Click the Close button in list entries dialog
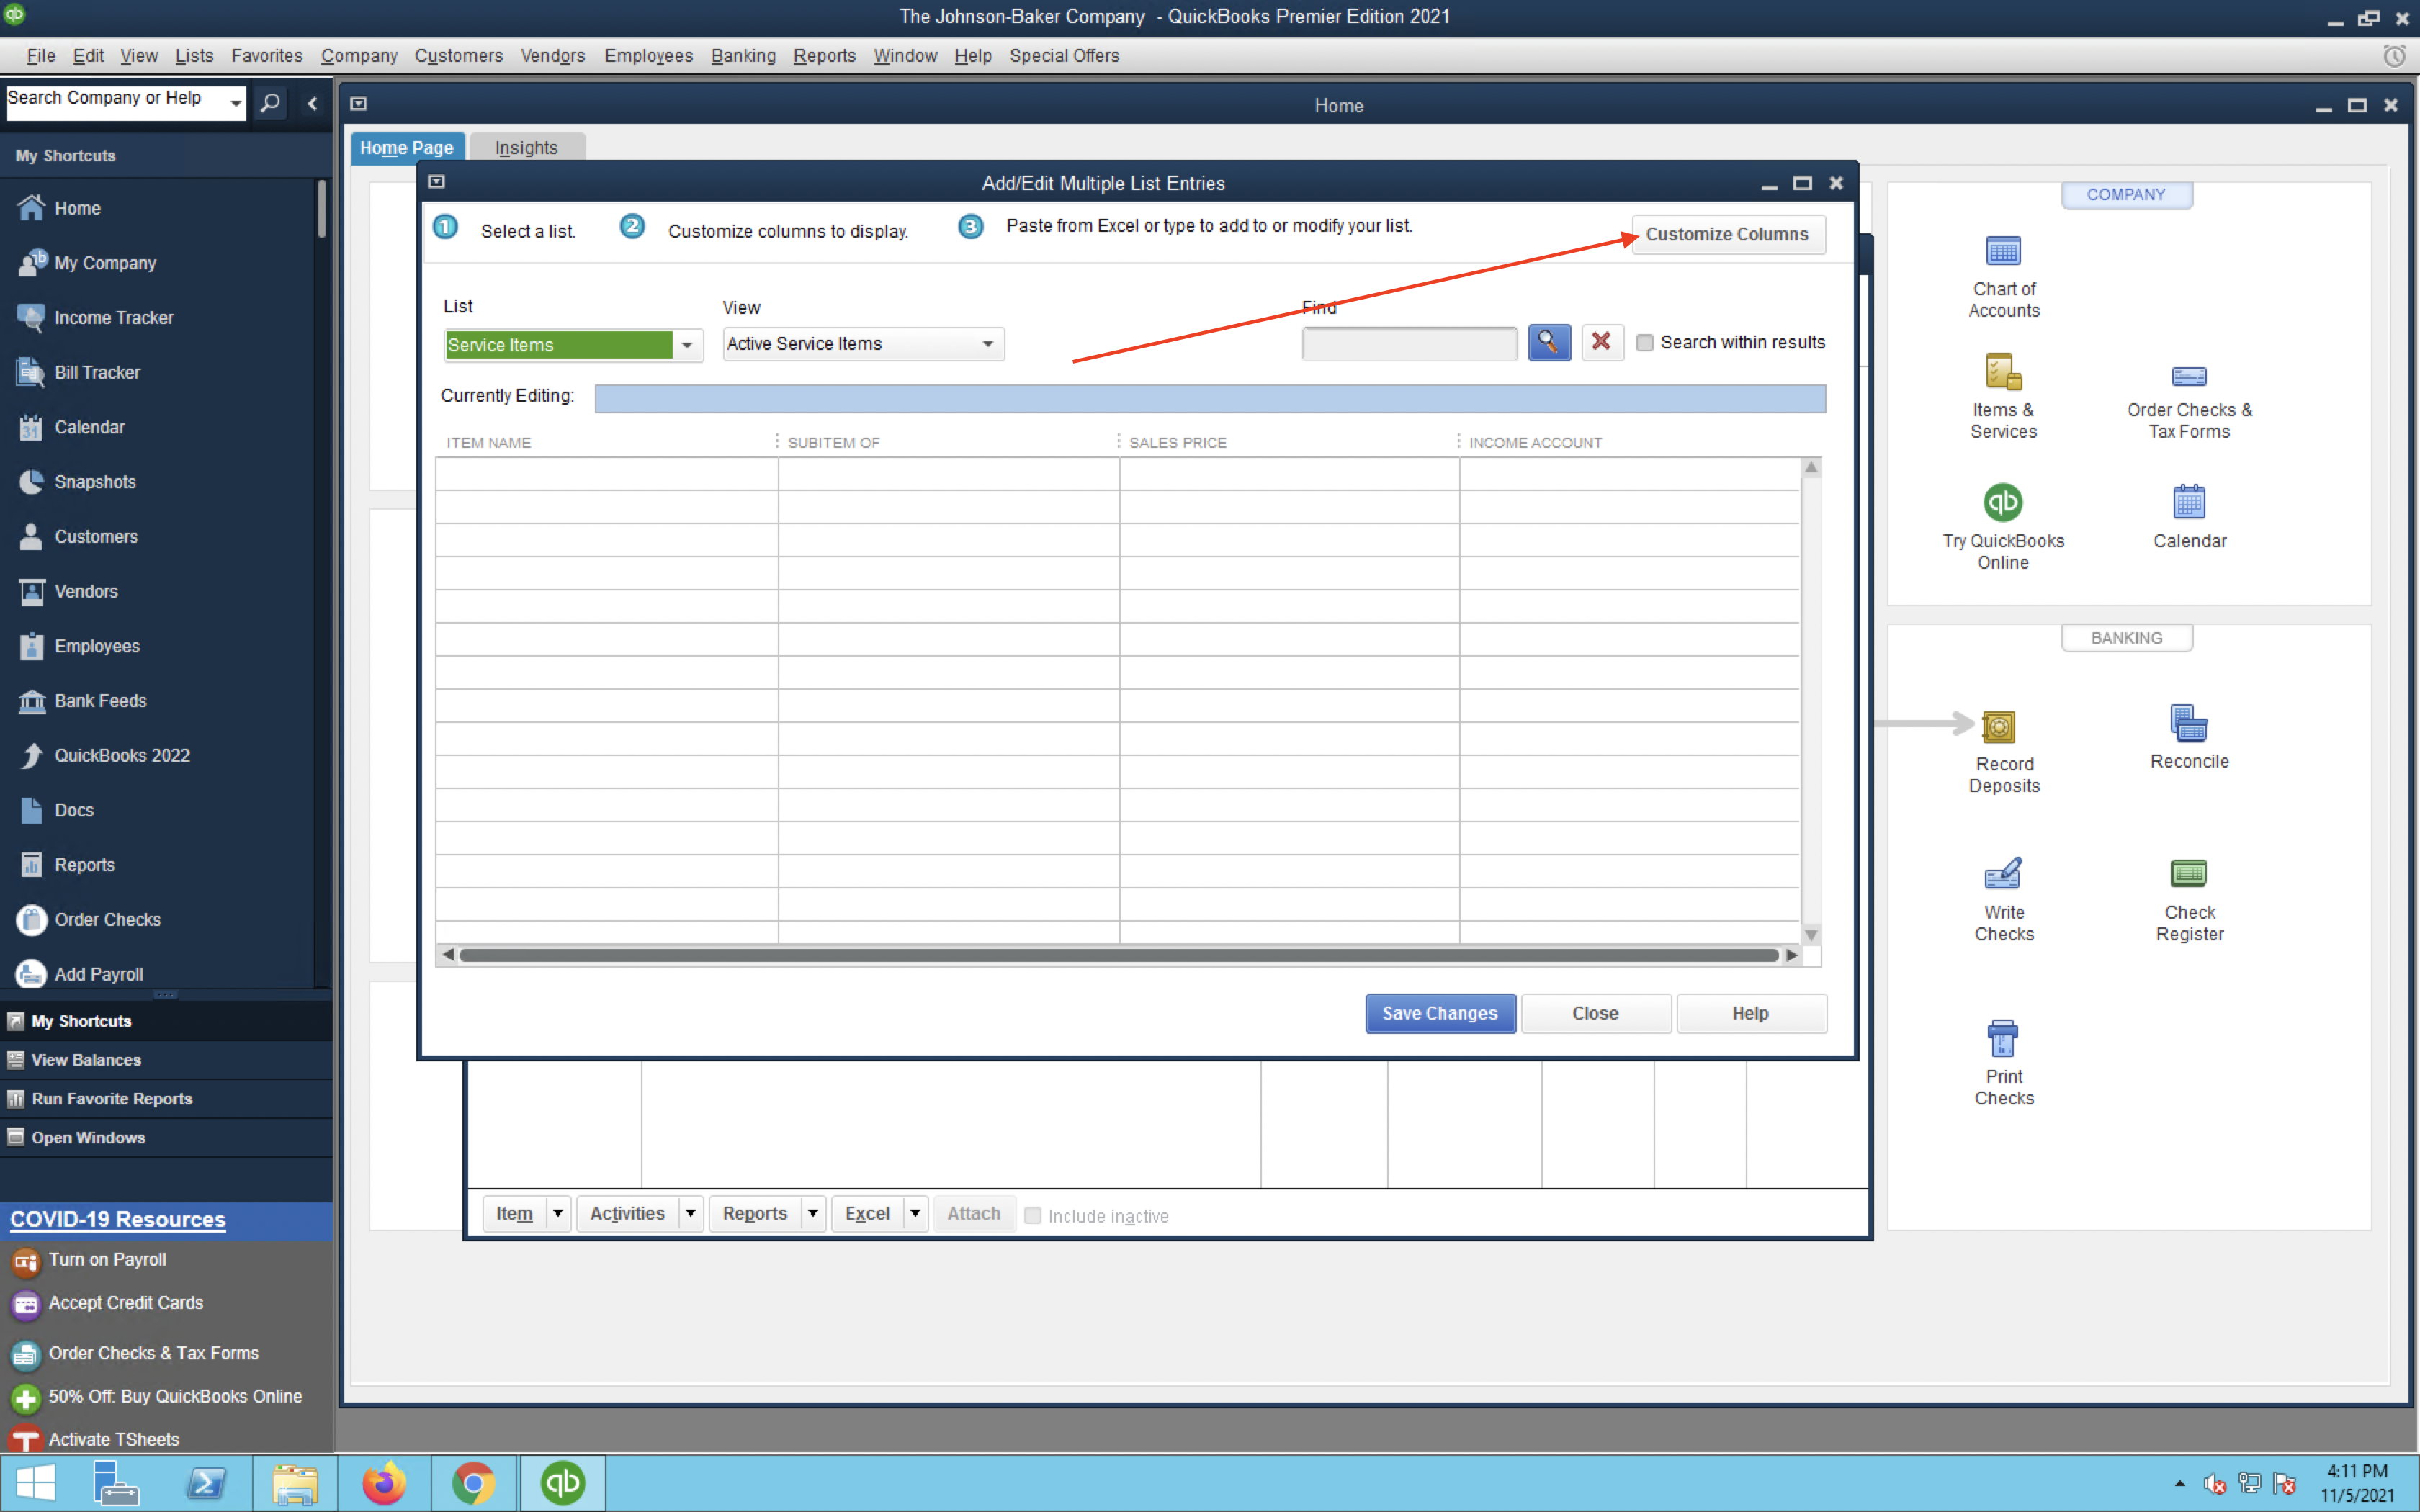 tap(1595, 1013)
